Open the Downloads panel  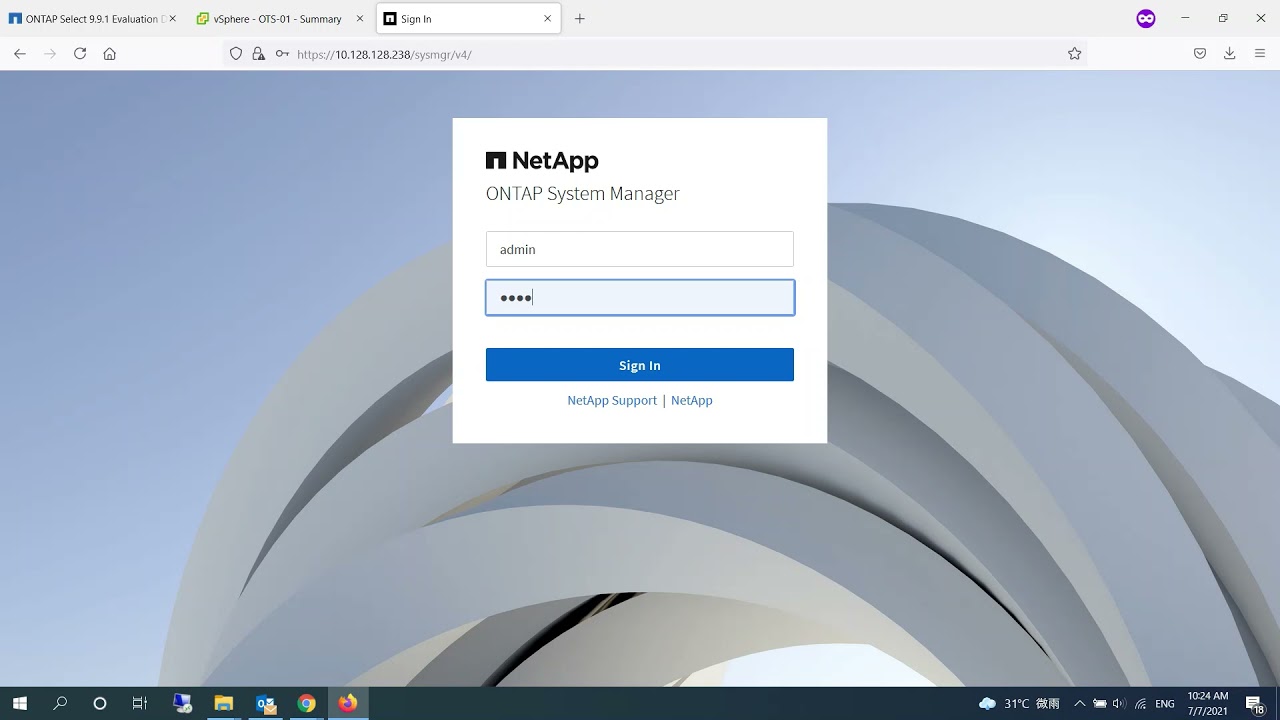(1230, 54)
